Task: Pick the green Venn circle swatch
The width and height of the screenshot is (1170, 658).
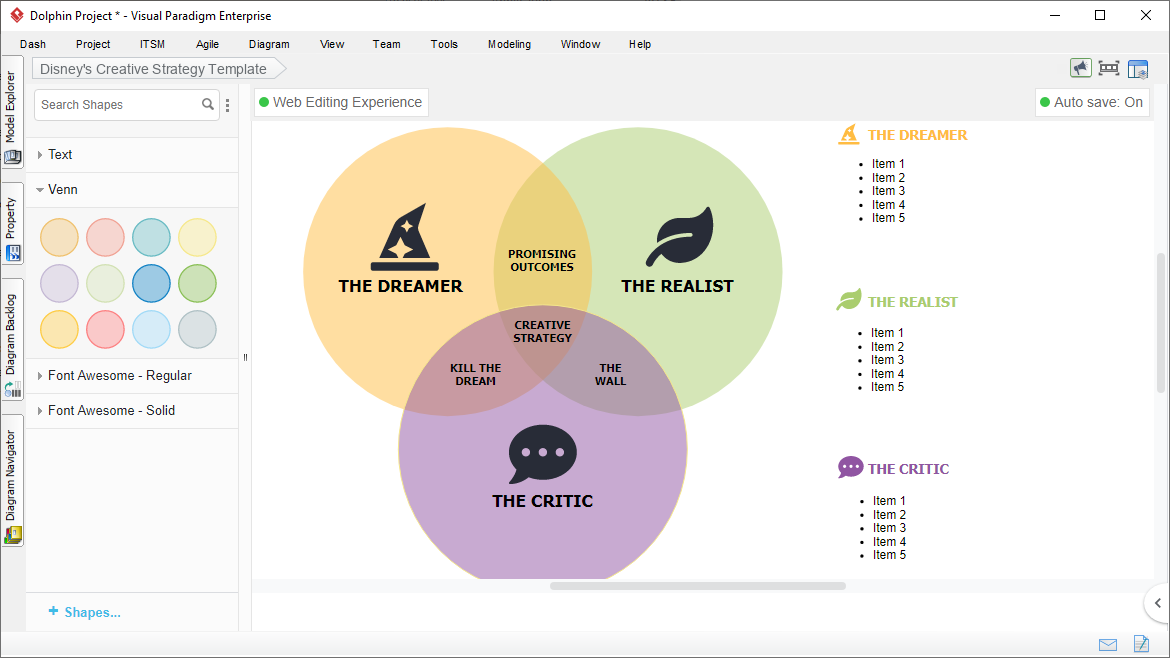Action: (198, 283)
